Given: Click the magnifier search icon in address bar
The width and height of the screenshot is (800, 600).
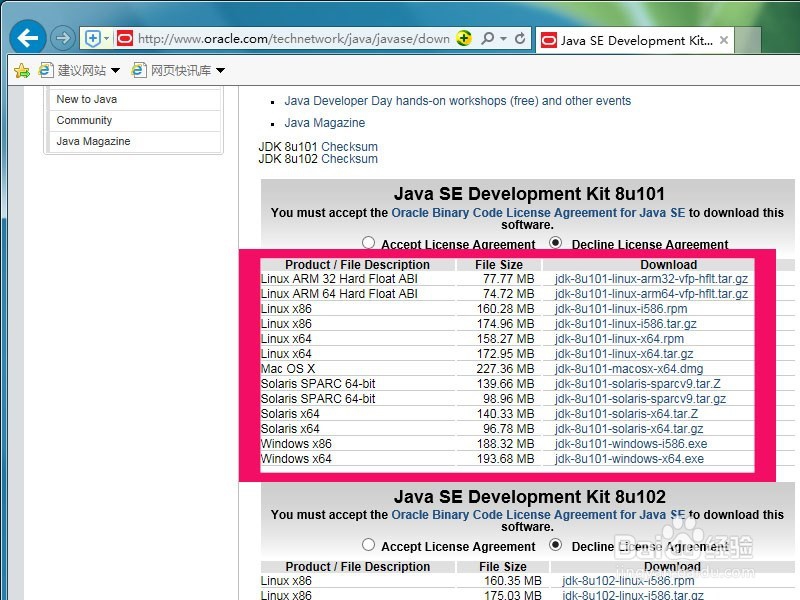Looking at the screenshot, I should pos(488,38).
